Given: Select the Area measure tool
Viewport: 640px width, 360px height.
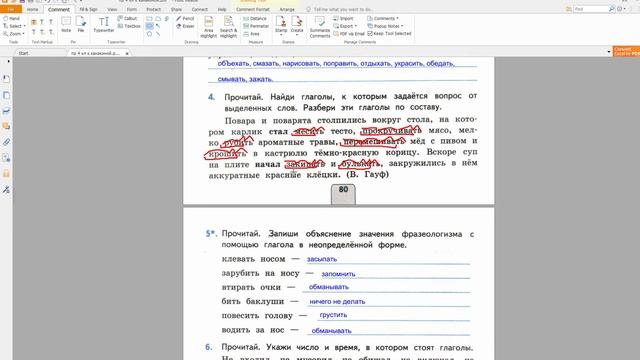Looking at the screenshot, I should (251, 34).
